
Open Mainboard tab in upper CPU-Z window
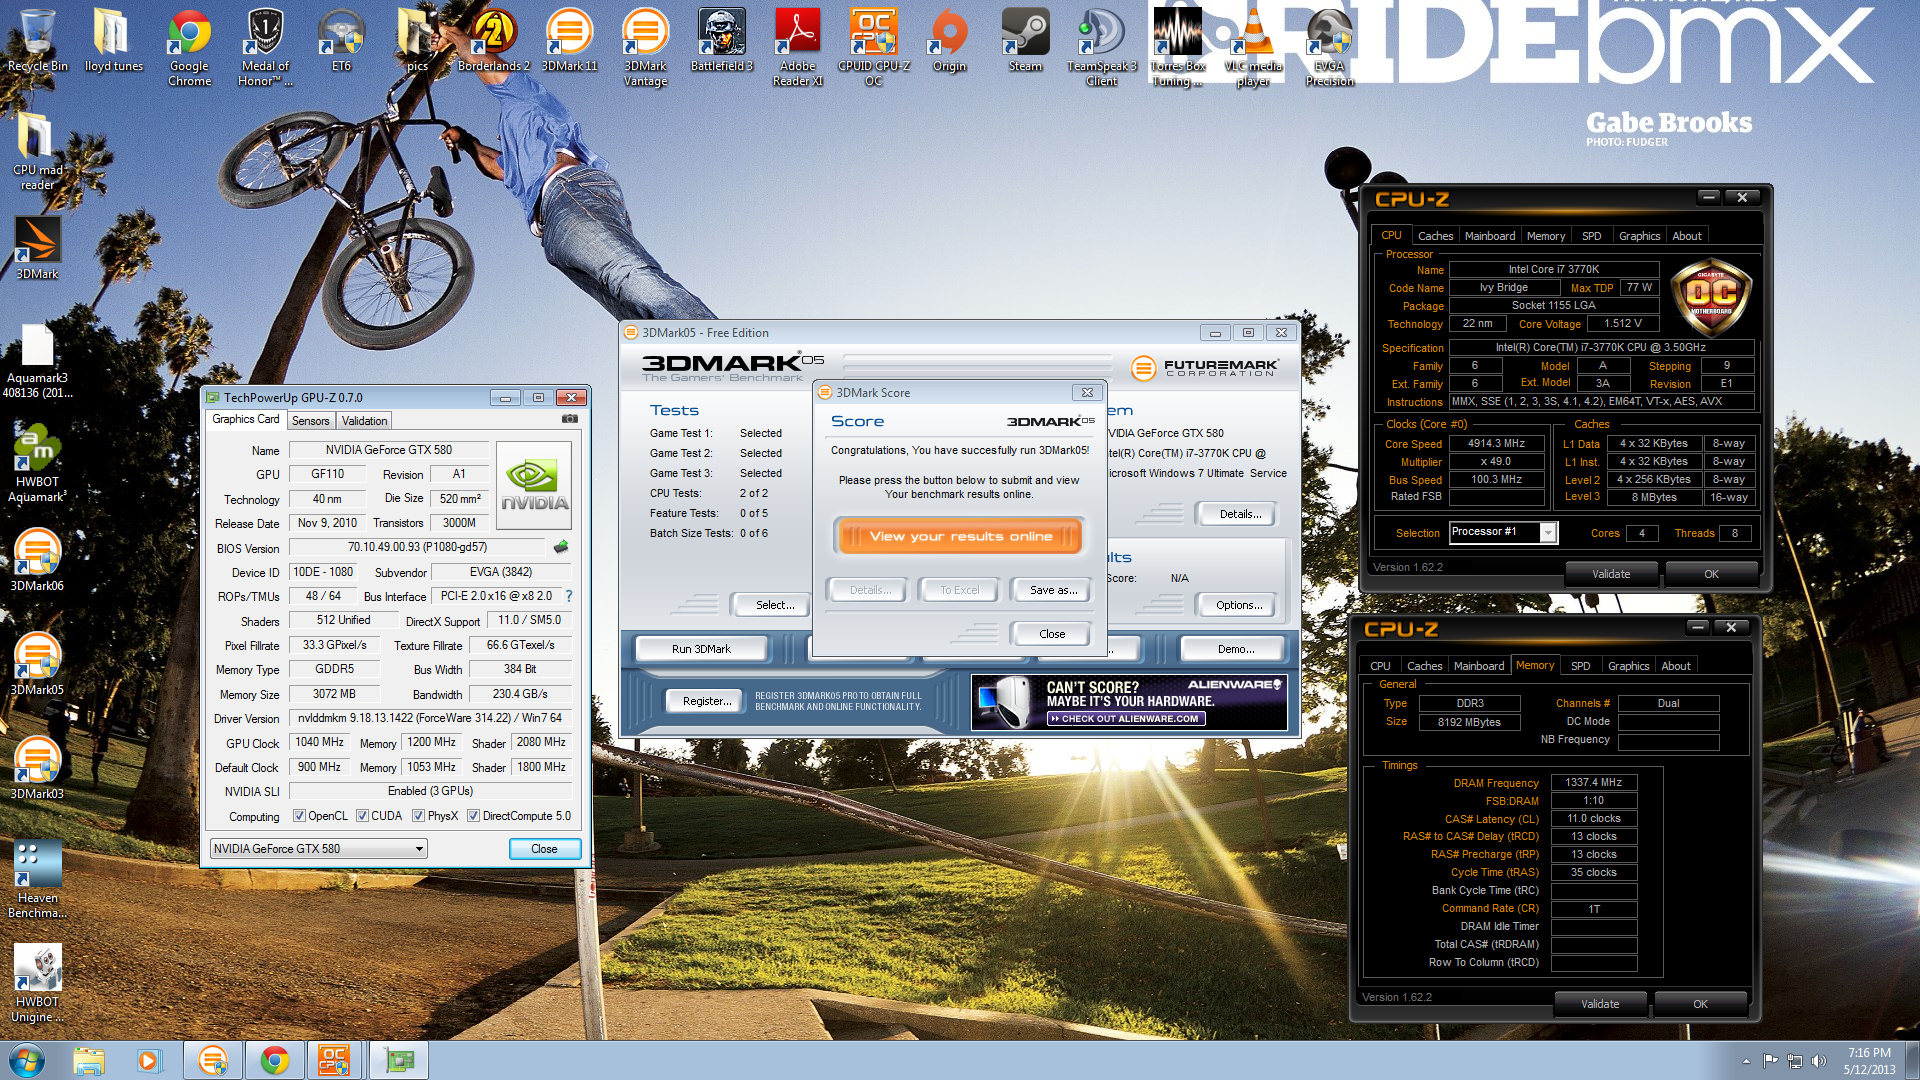[x=1490, y=236]
